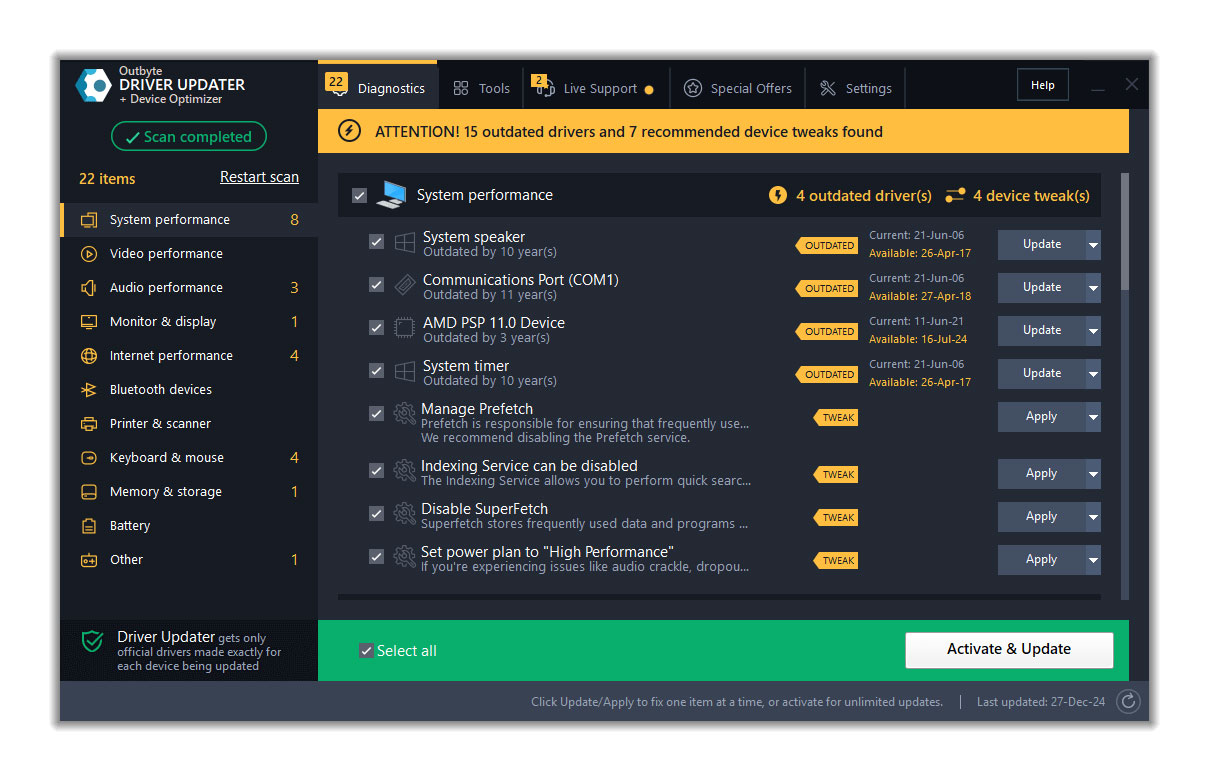Click the gear icon beside Indexing Service
This screenshot has height=781, width=1209.
[405, 471]
